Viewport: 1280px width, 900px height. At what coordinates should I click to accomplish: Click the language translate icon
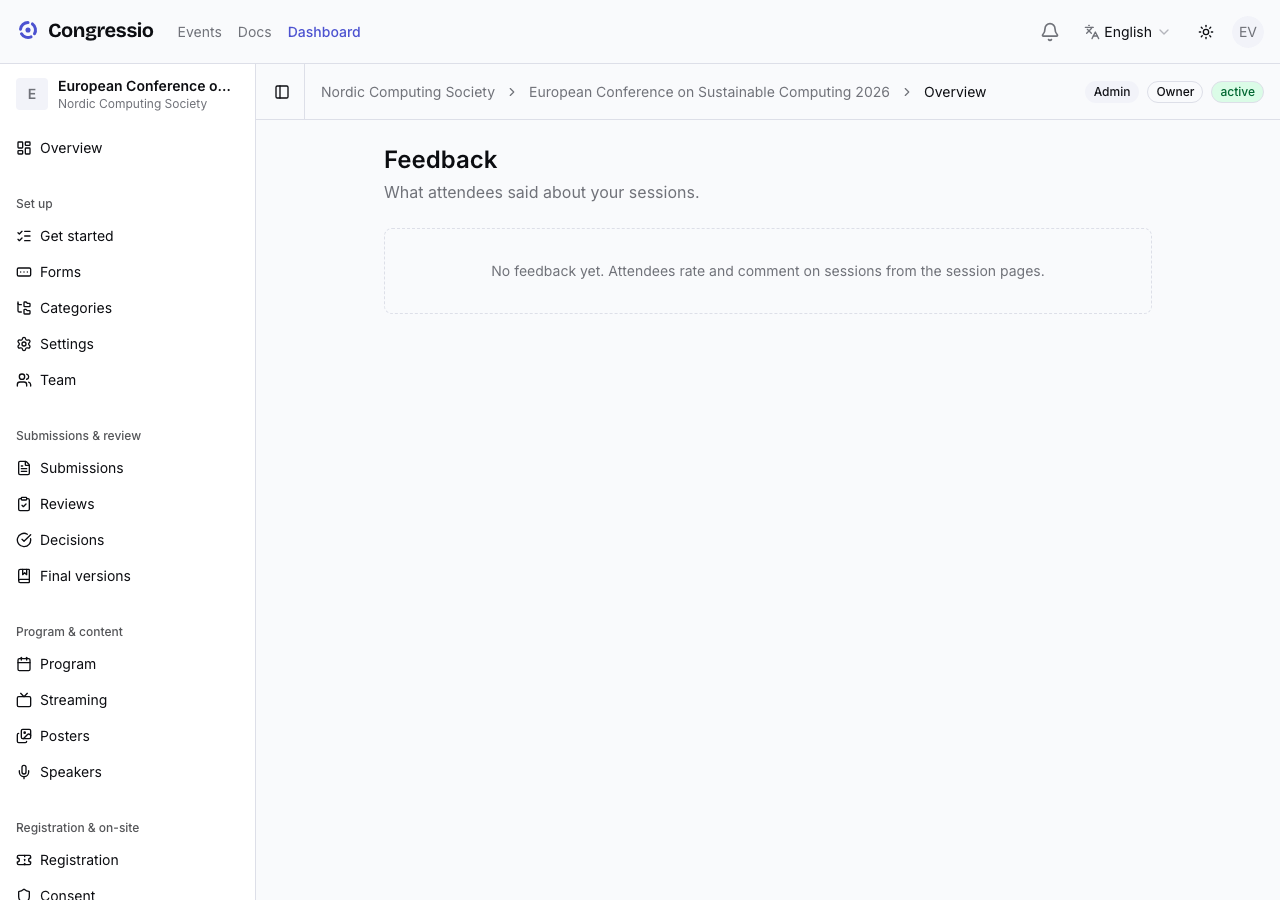coord(1092,32)
